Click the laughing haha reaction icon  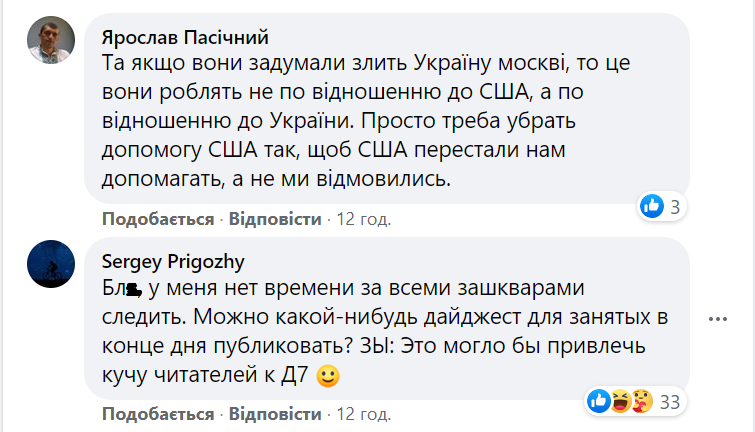(x=621, y=402)
